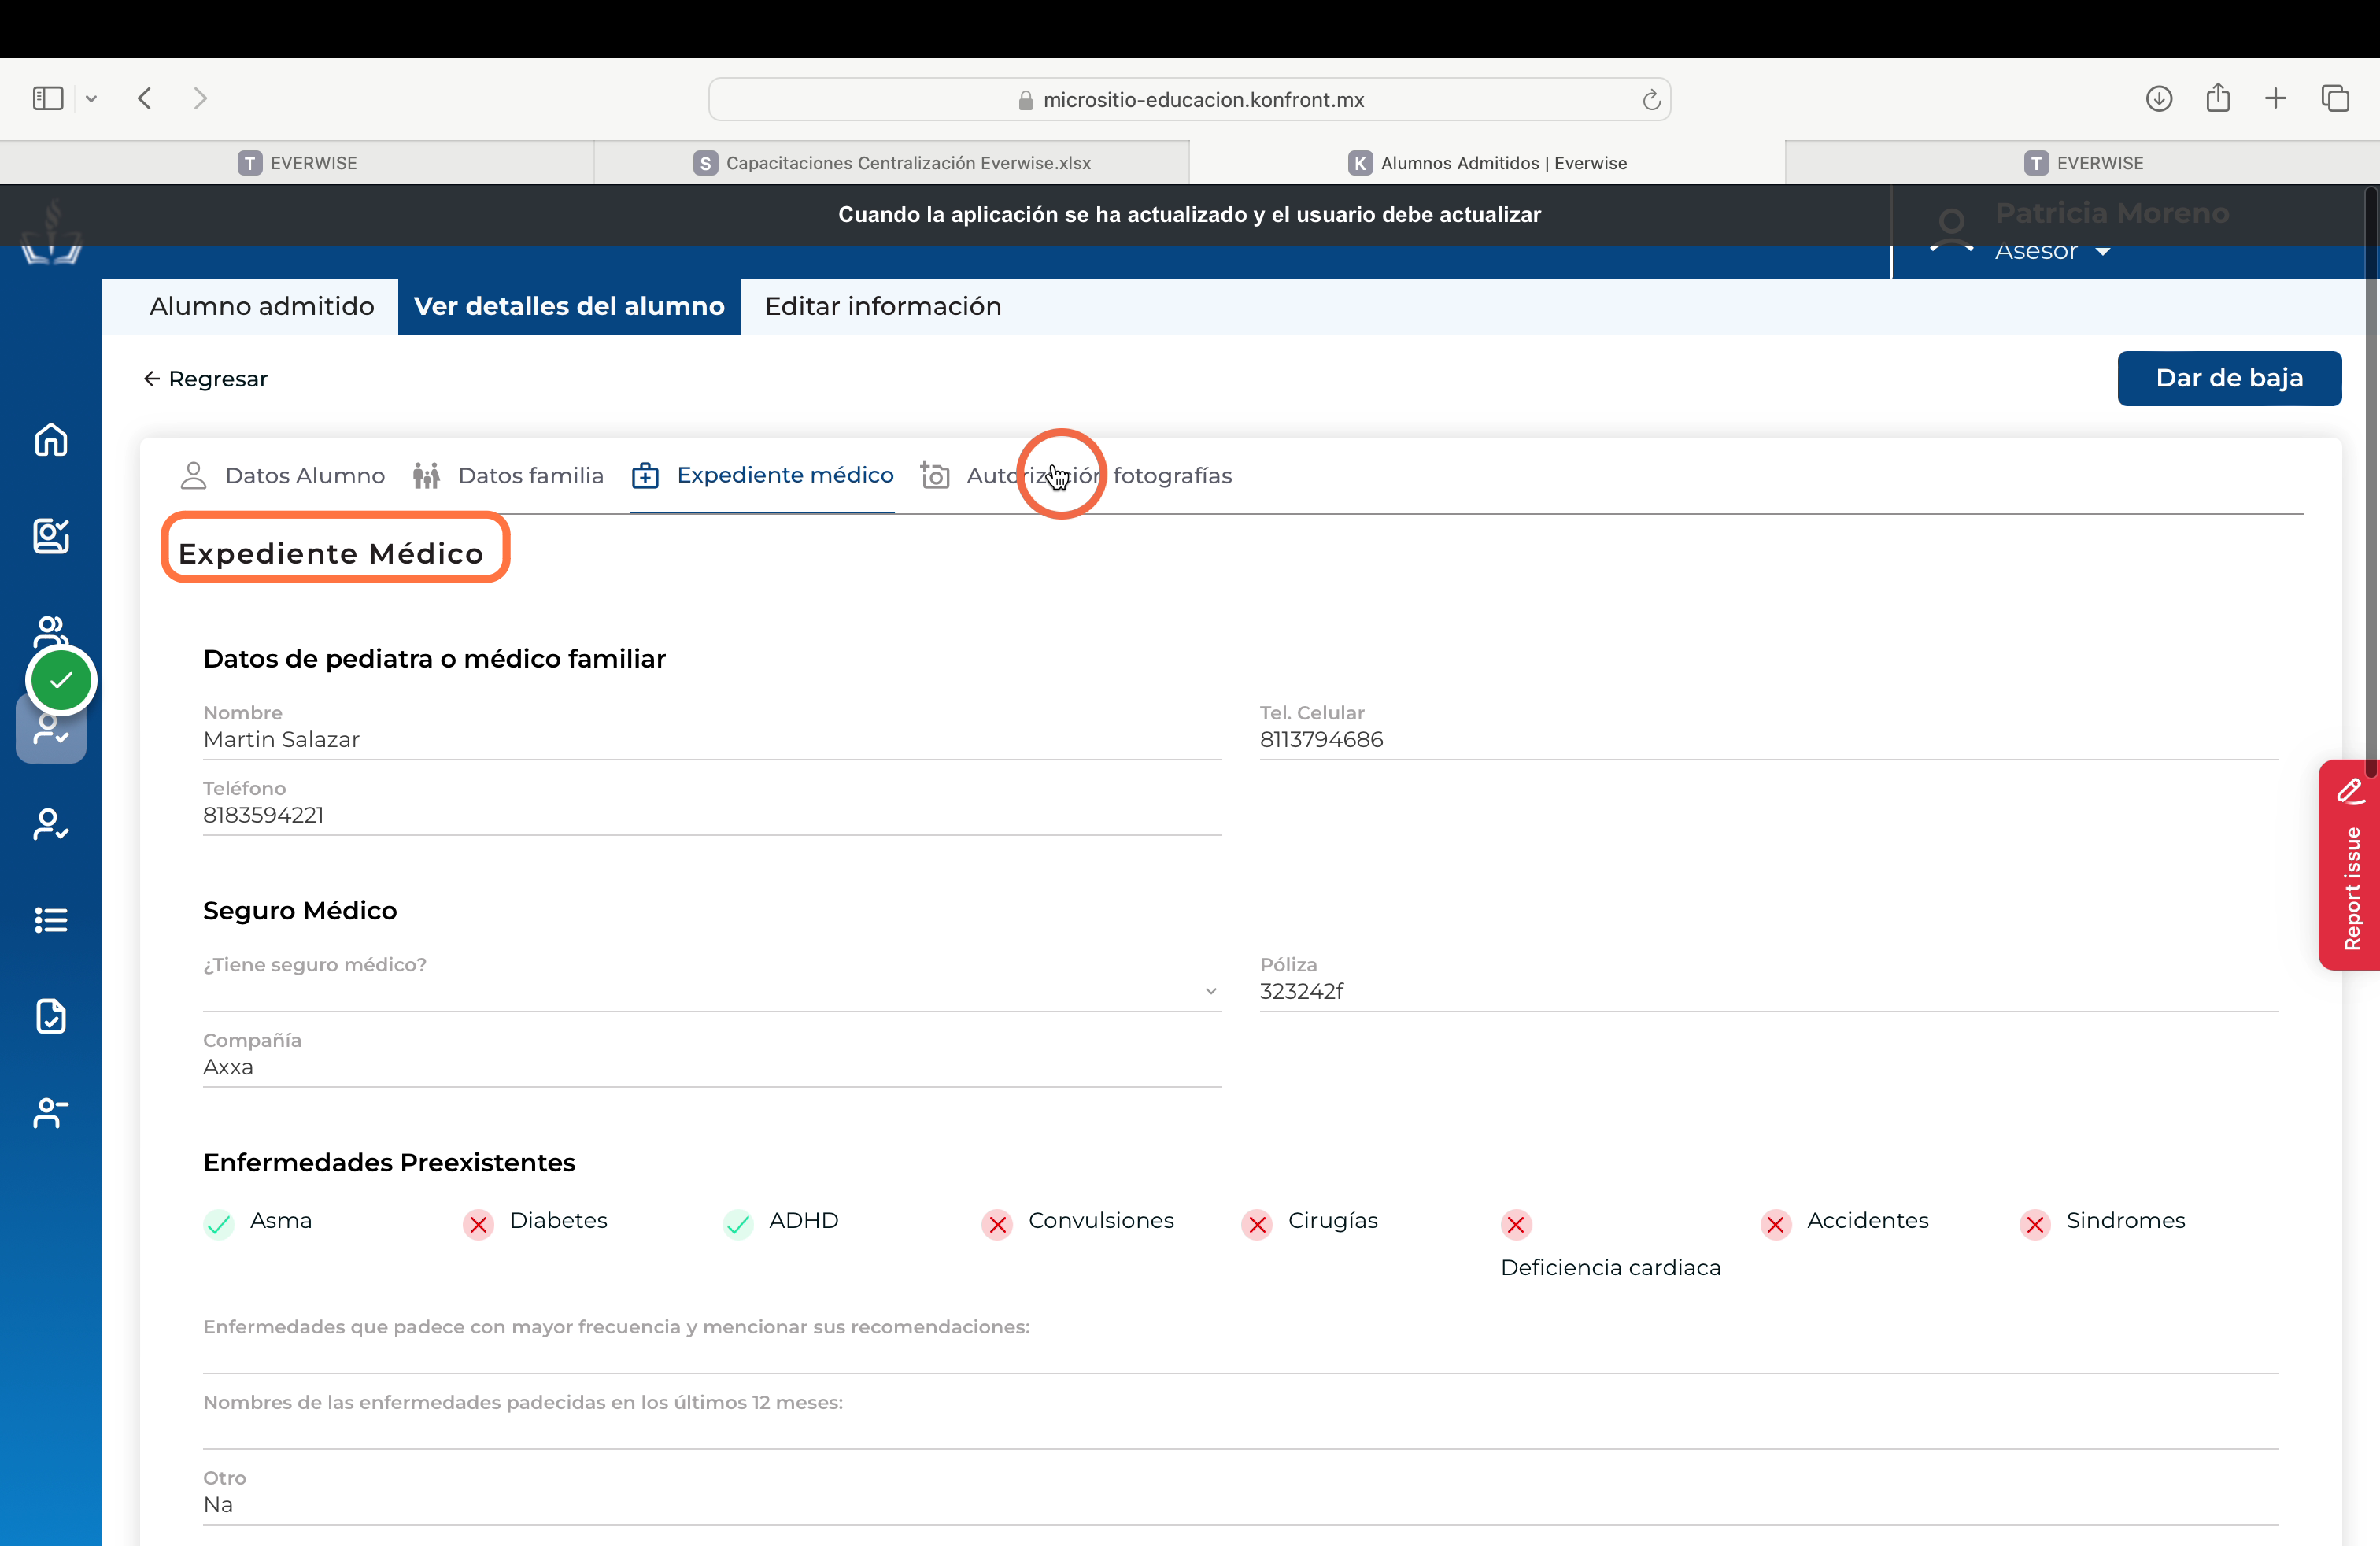Open the Report issue side button
This screenshot has height=1546, width=2380.
click(x=2349, y=865)
